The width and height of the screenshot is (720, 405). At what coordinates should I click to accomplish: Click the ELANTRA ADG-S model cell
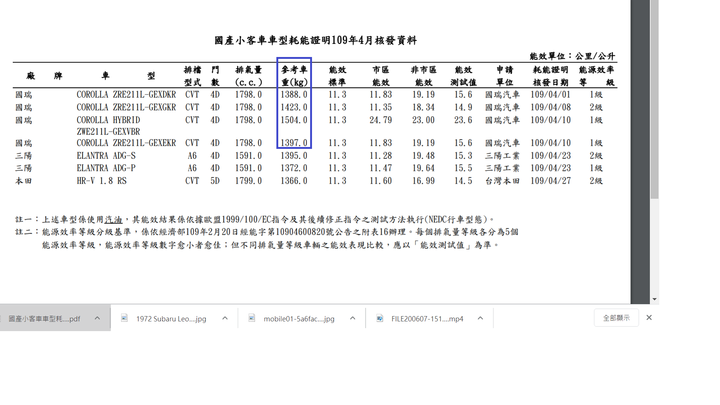[x=106, y=156]
